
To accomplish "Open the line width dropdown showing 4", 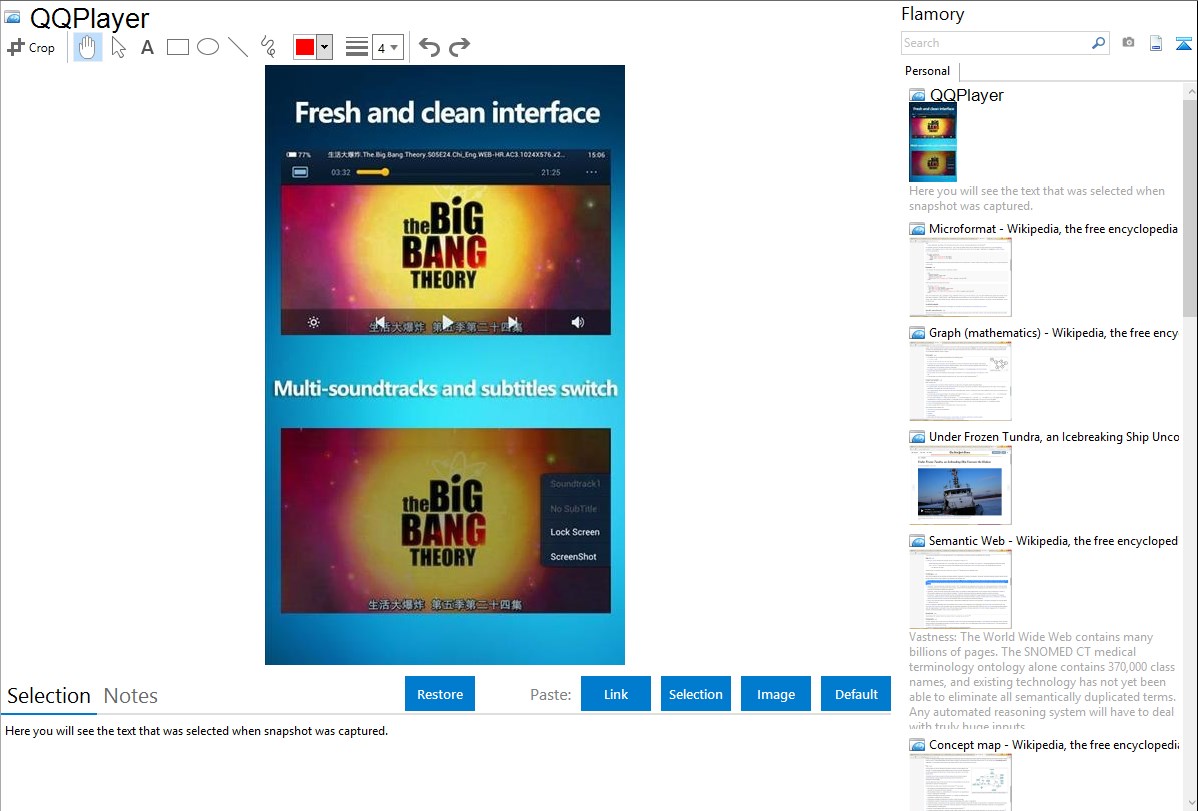I will (x=388, y=47).
